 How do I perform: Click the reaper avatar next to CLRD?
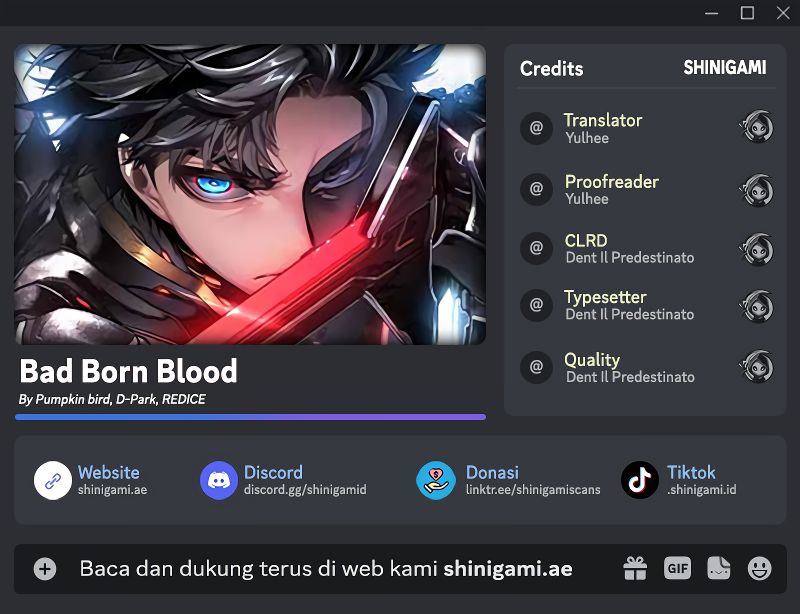coord(757,249)
